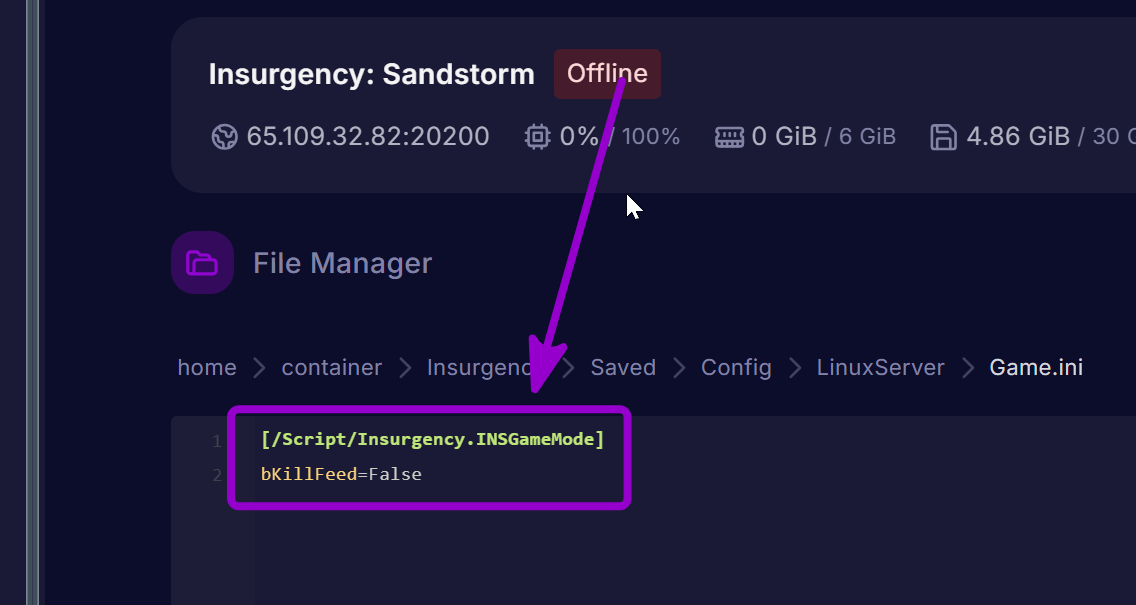Go to the Saved breadcrumb folder
This screenshot has width=1136, height=605.
(623, 367)
